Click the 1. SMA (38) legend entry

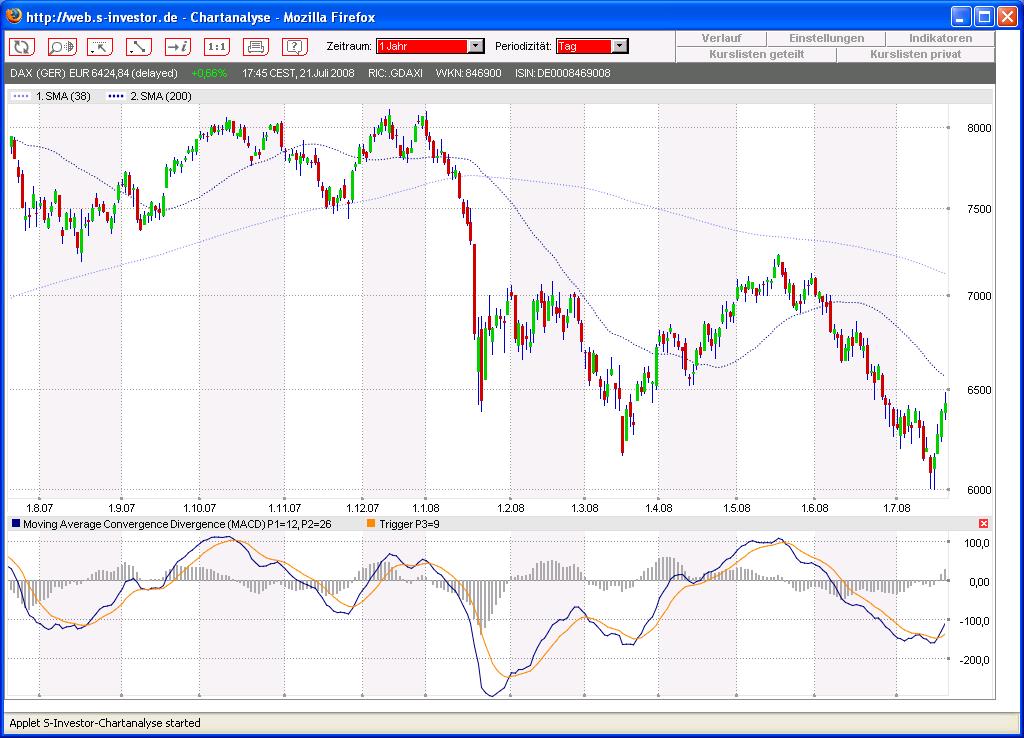pos(52,96)
